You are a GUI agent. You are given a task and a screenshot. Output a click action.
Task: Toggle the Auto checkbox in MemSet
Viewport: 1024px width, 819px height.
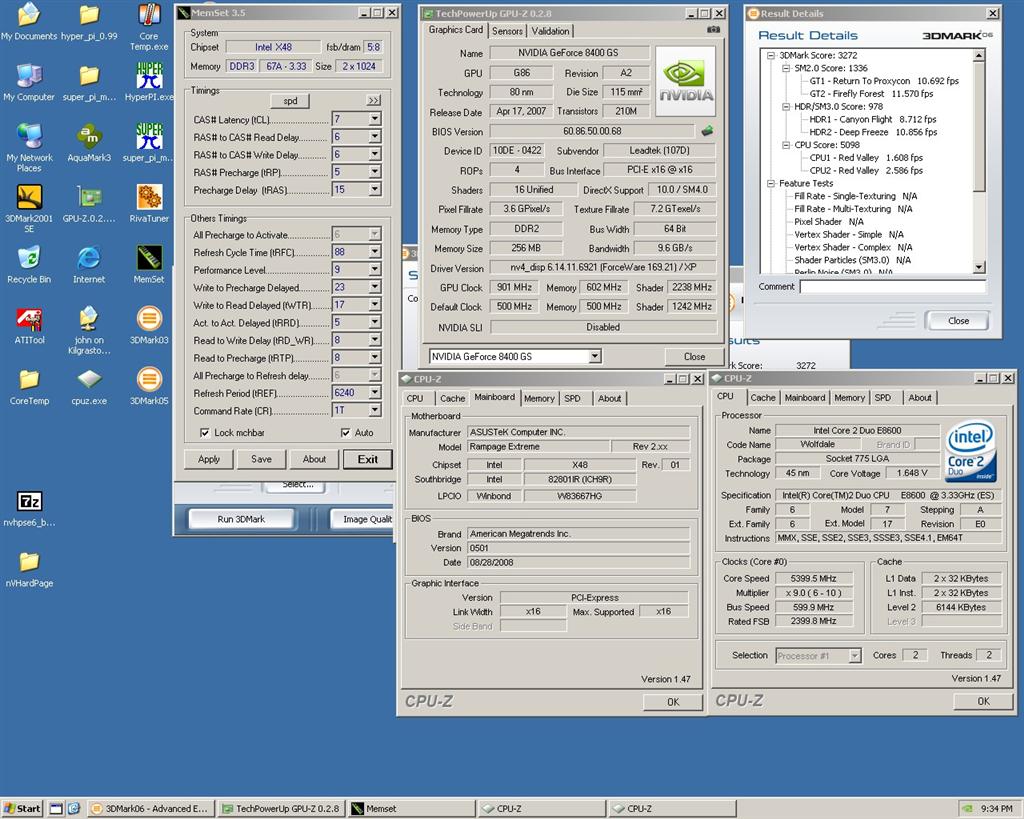345,432
